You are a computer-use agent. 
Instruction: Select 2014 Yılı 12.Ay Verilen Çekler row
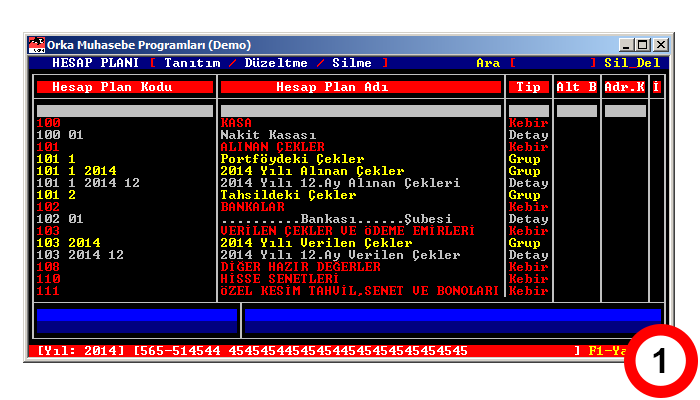click(341, 255)
